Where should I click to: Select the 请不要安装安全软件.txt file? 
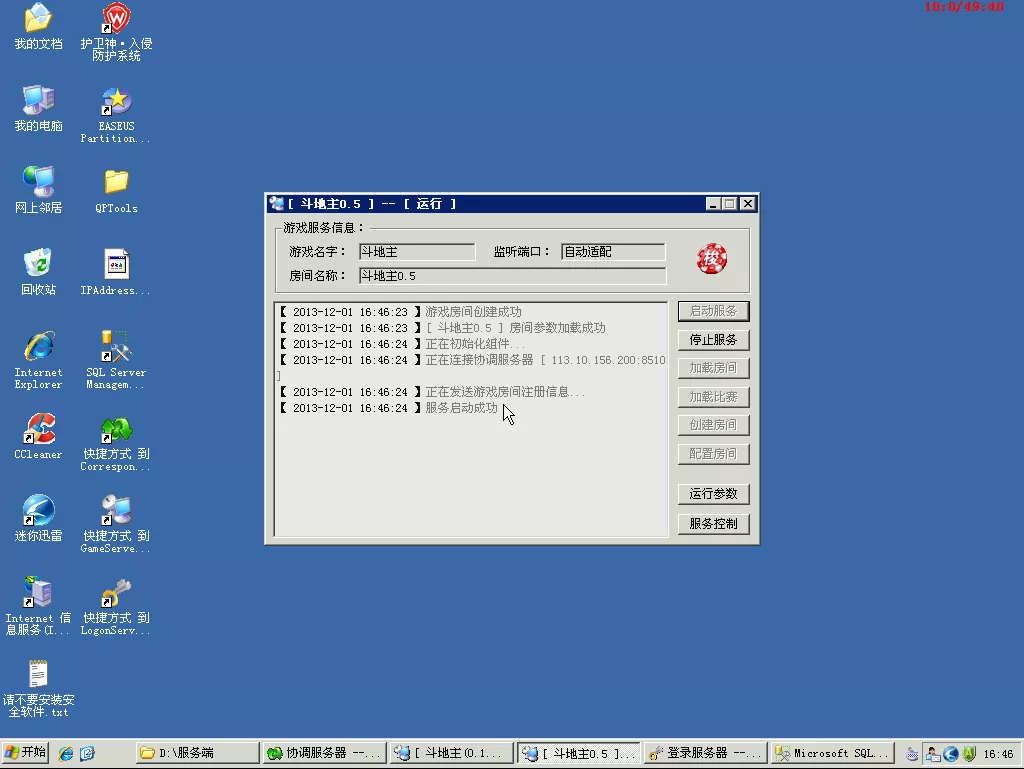tap(39, 689)
